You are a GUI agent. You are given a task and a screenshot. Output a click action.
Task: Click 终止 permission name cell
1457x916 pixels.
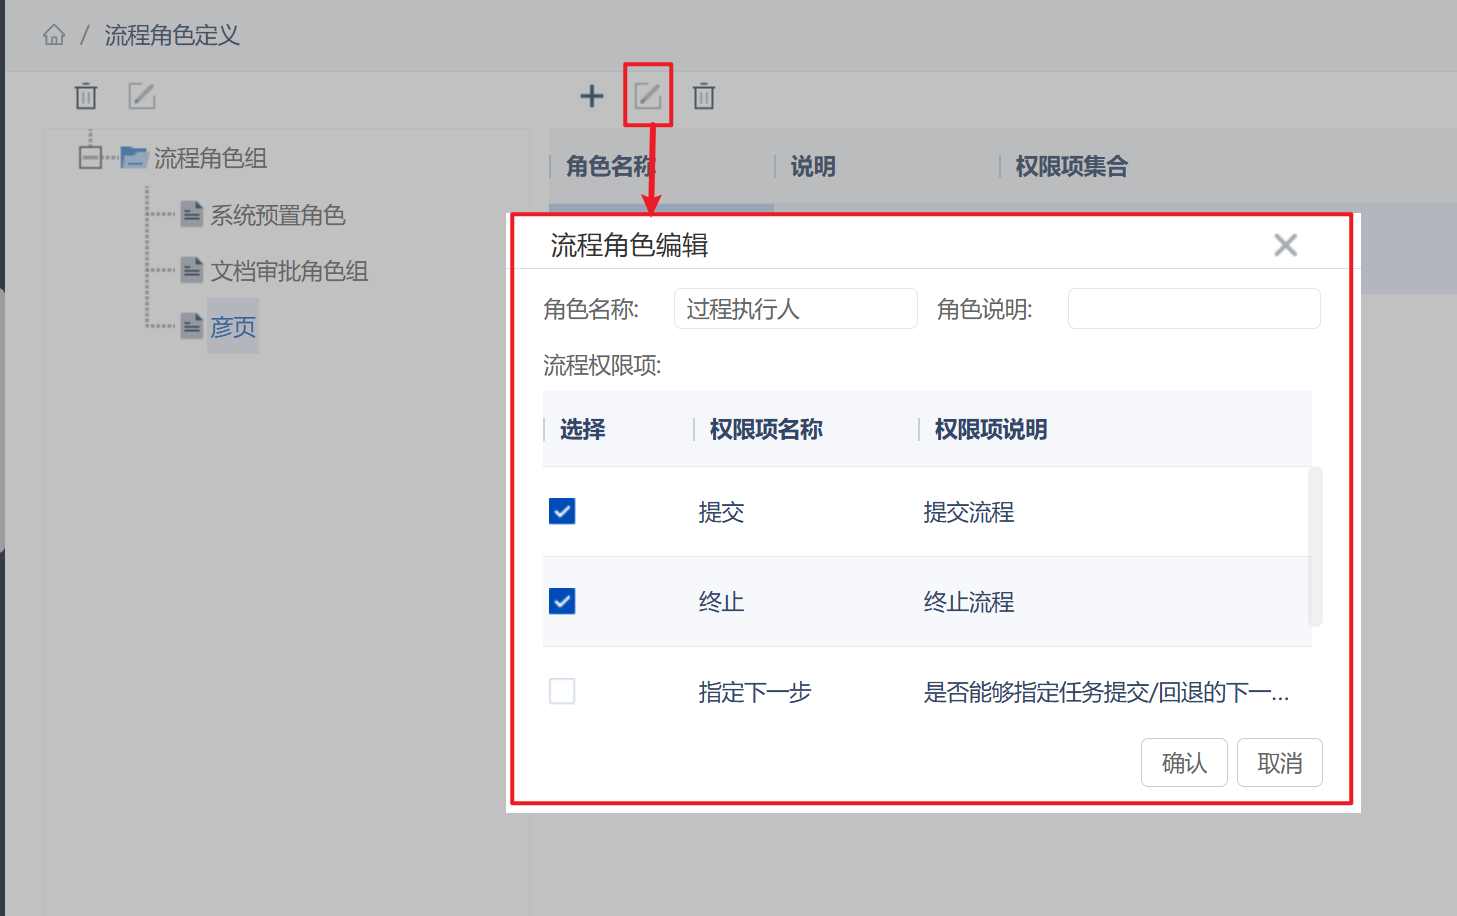721,602
